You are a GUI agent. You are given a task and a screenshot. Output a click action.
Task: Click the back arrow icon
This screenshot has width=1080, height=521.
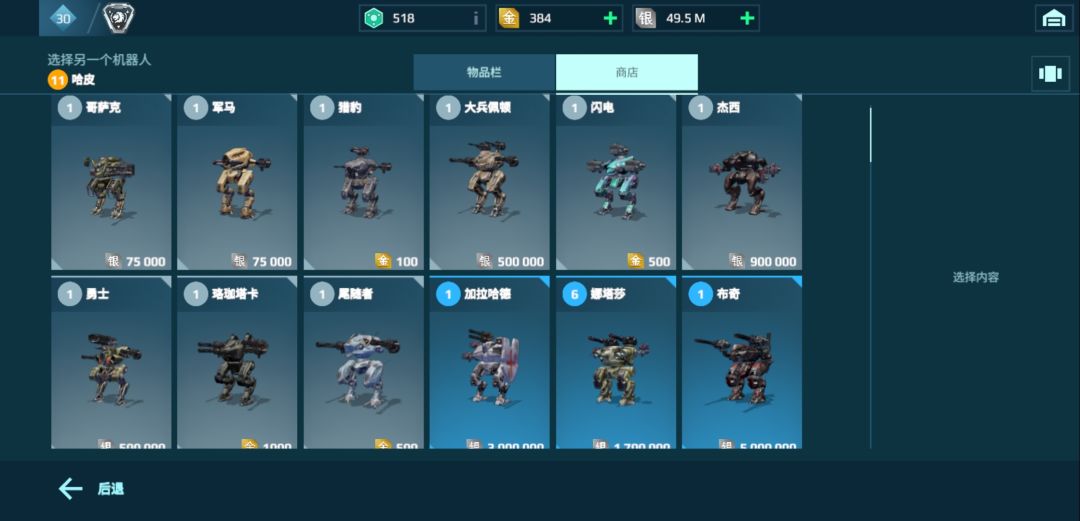[70, 489]
